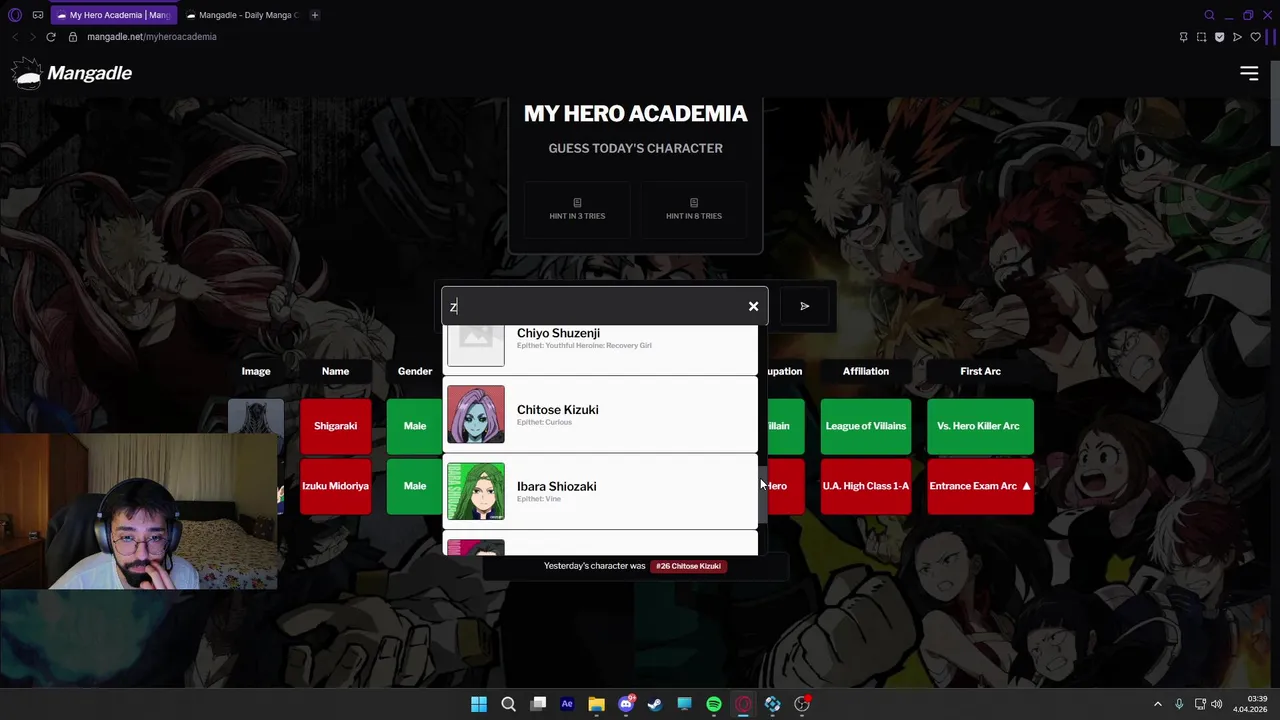Click the address bar URL

click(152, 37)
